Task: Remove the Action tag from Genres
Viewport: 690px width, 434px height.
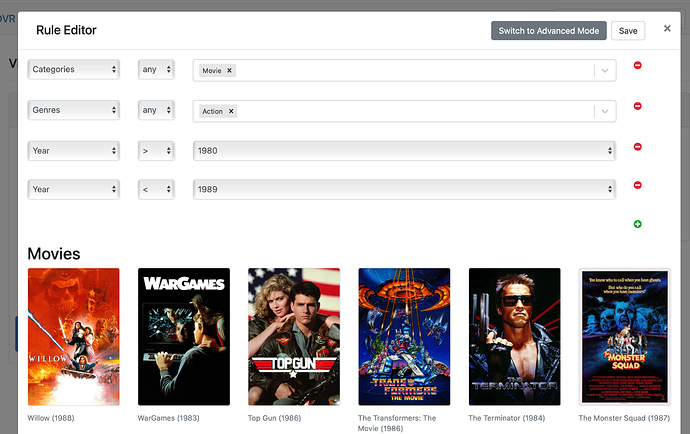Action: 232,111
